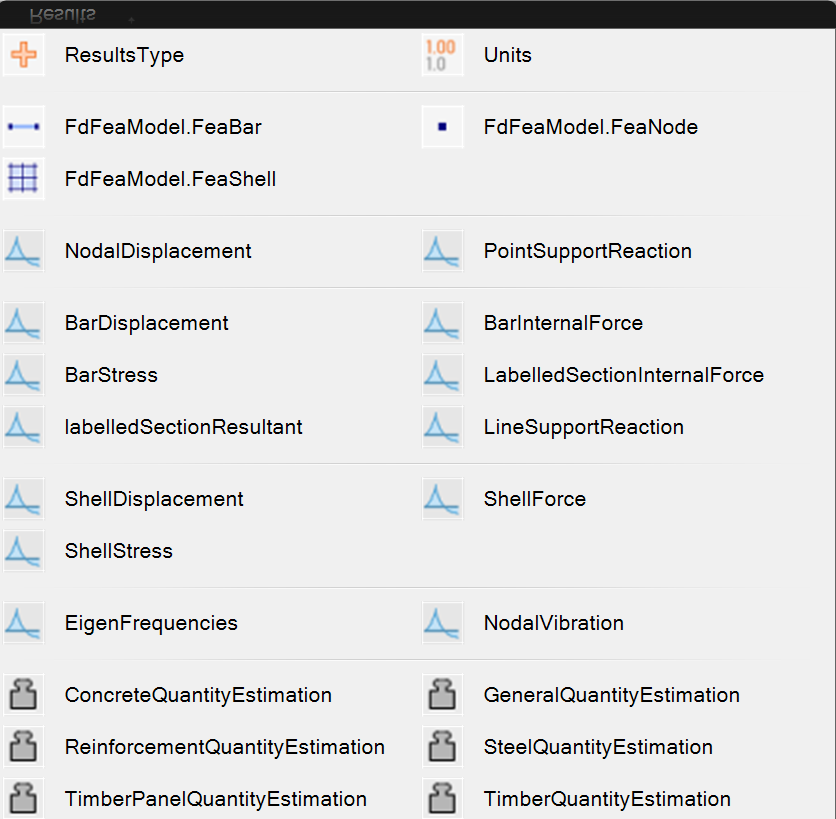Click the BarStress graph icon
This screenshot has width=836, height=819.
(x=24, y=375)
